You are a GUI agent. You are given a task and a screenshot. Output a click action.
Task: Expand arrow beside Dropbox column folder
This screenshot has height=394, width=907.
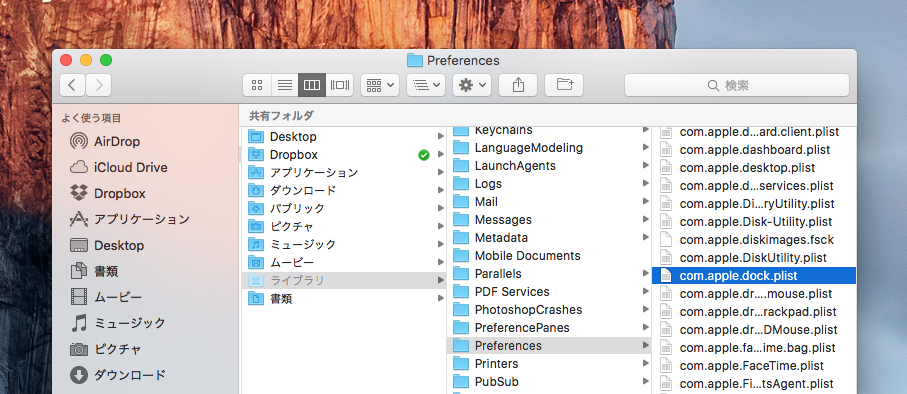(441, 155)
